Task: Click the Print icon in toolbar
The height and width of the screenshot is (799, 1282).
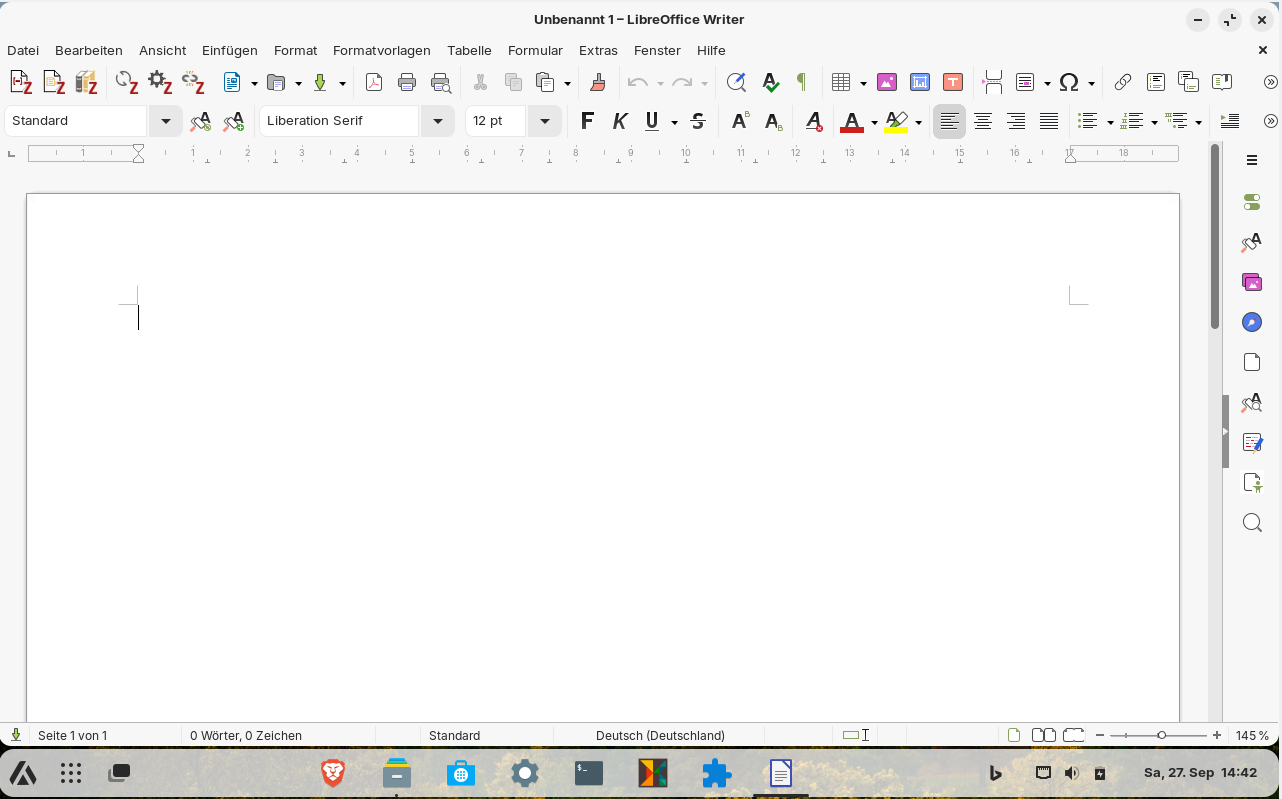Action: (x=407, y=83)
